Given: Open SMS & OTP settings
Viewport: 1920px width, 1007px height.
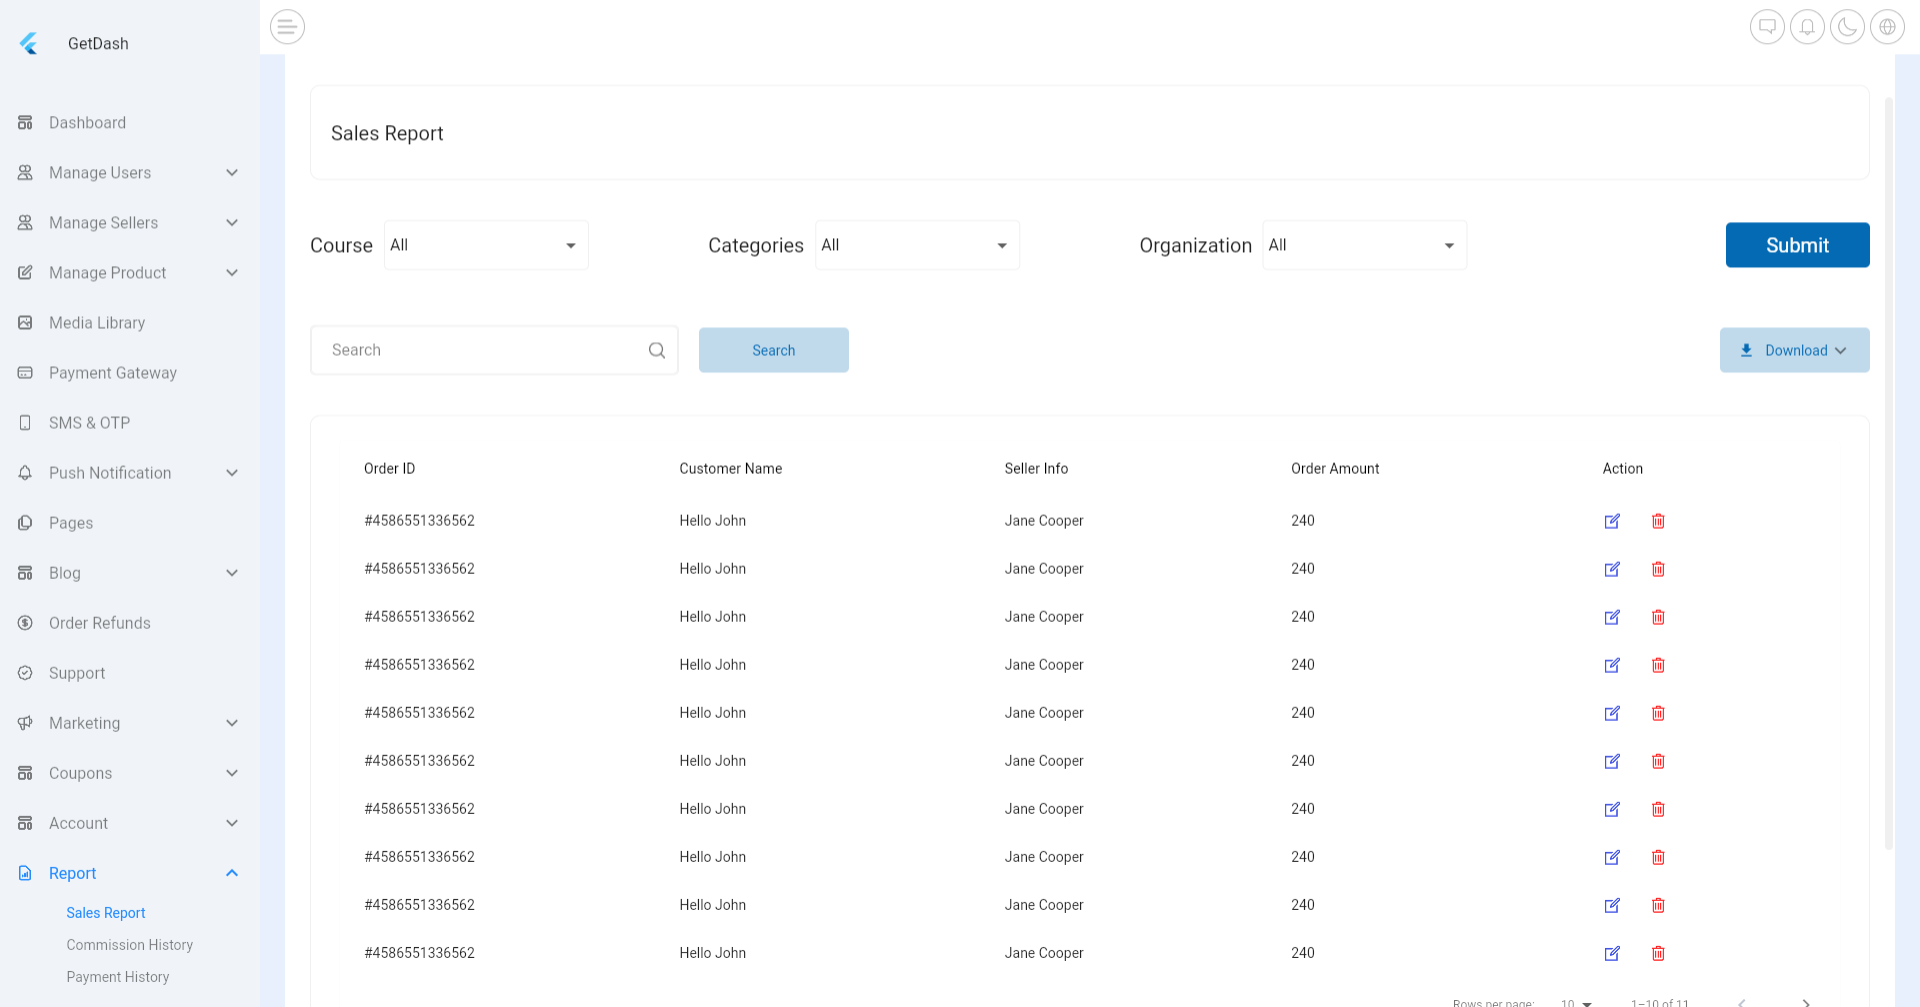Looking at the screenshot, I should click(89, 422).
